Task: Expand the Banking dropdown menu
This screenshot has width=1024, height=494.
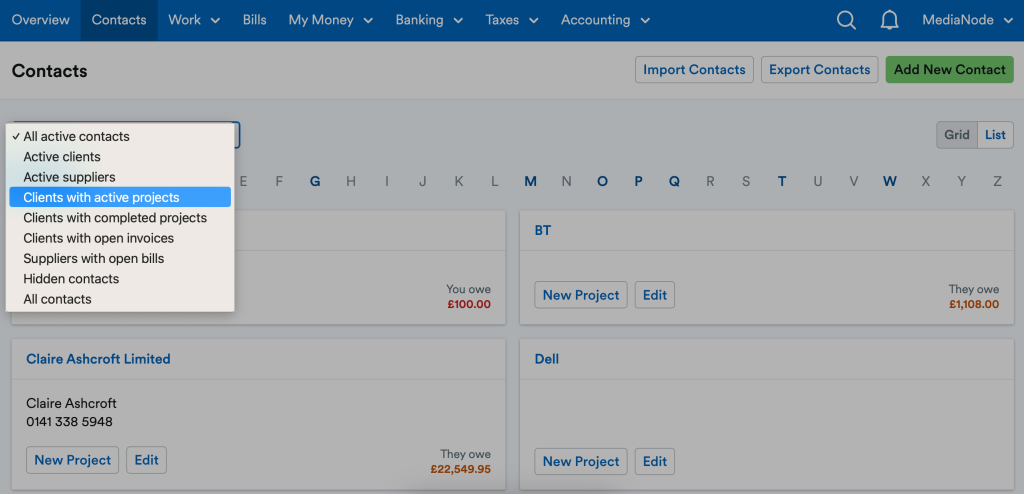Action: point(429,20)
